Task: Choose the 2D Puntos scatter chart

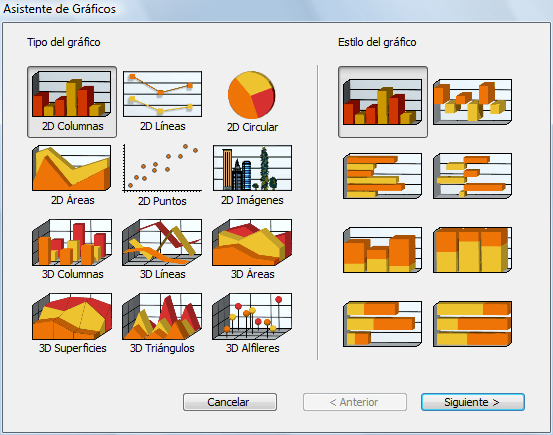Action: tap(162, 175)
